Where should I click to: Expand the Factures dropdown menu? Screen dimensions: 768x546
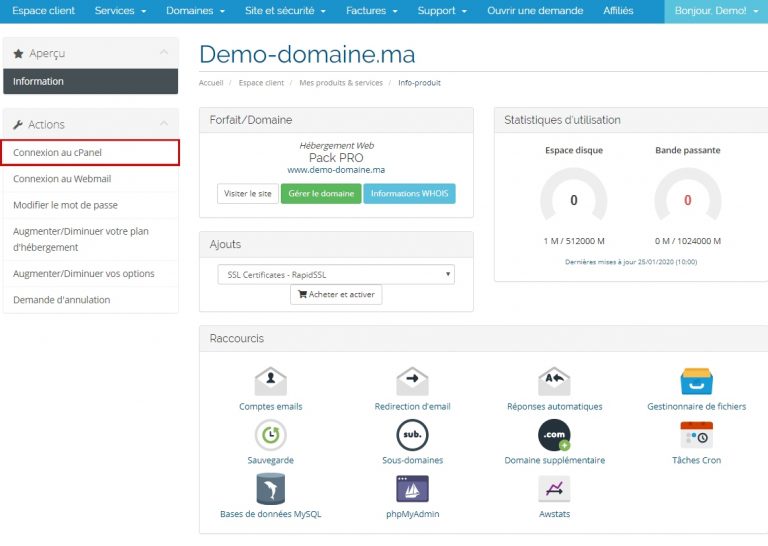click(372, 11)
